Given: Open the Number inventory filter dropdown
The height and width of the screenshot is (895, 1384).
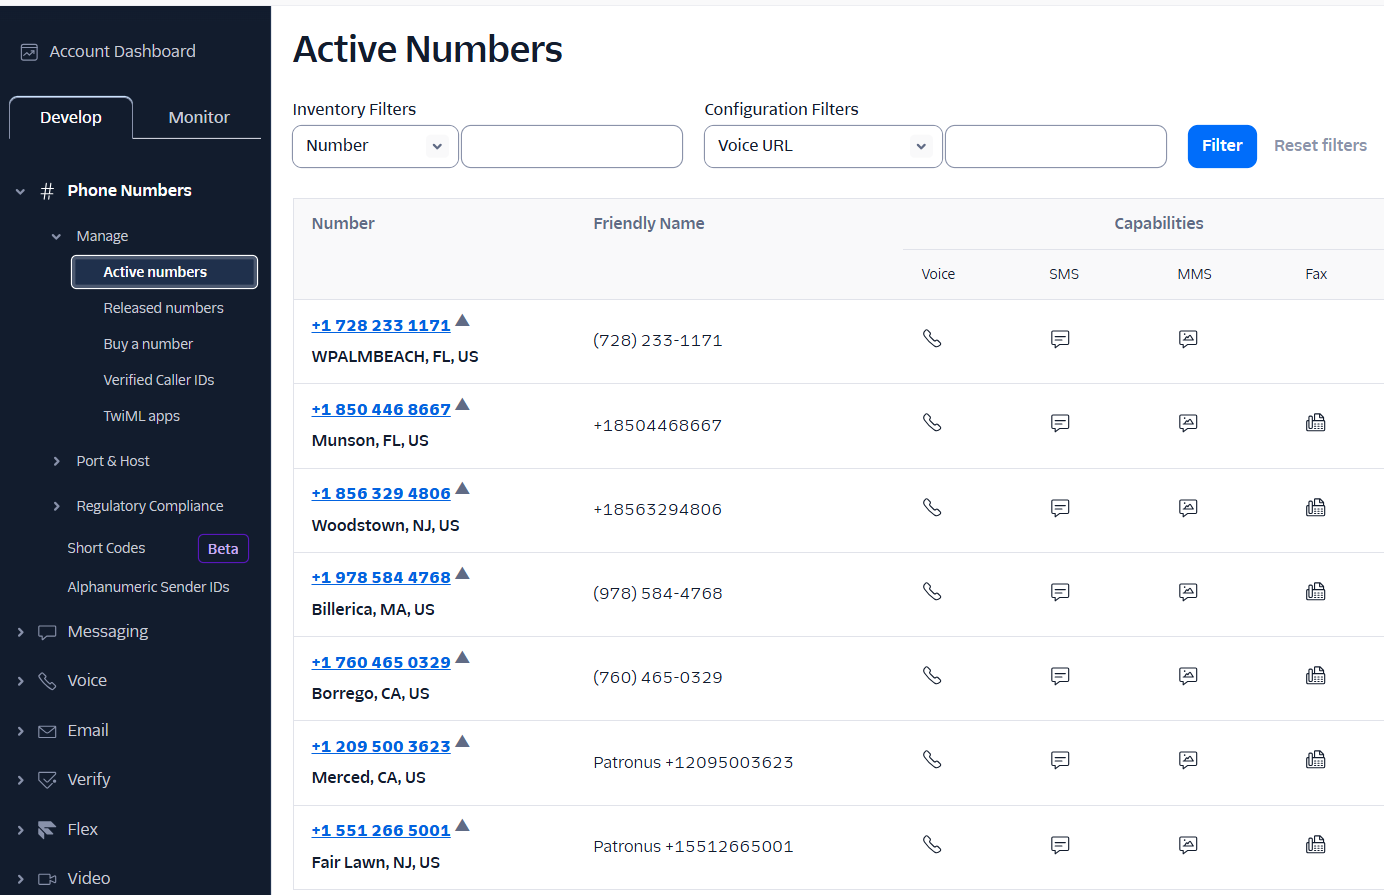Looking at the screenshot, I should (x=375, y=146).
